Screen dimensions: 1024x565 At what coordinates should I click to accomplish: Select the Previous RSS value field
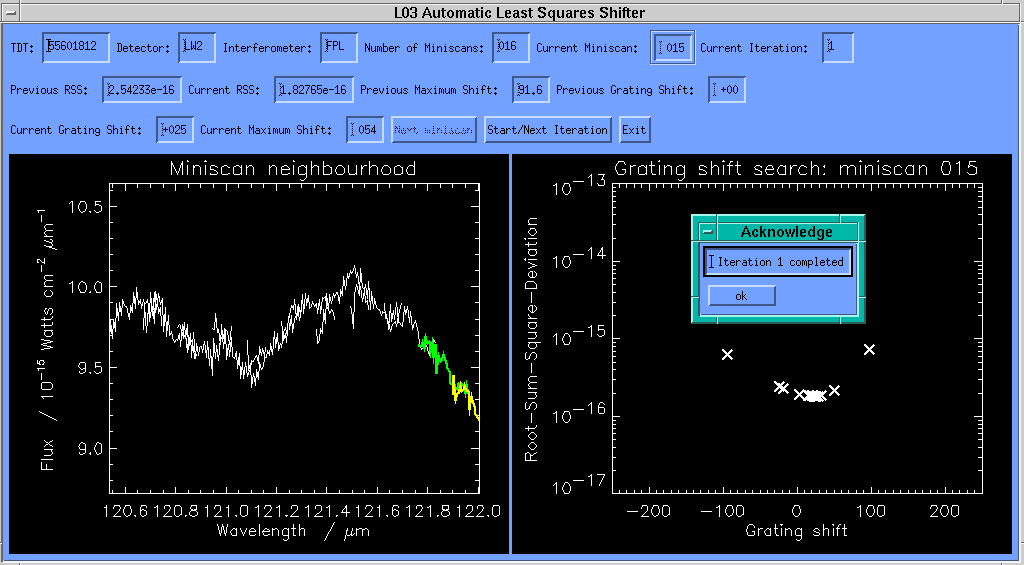[142, 90]
